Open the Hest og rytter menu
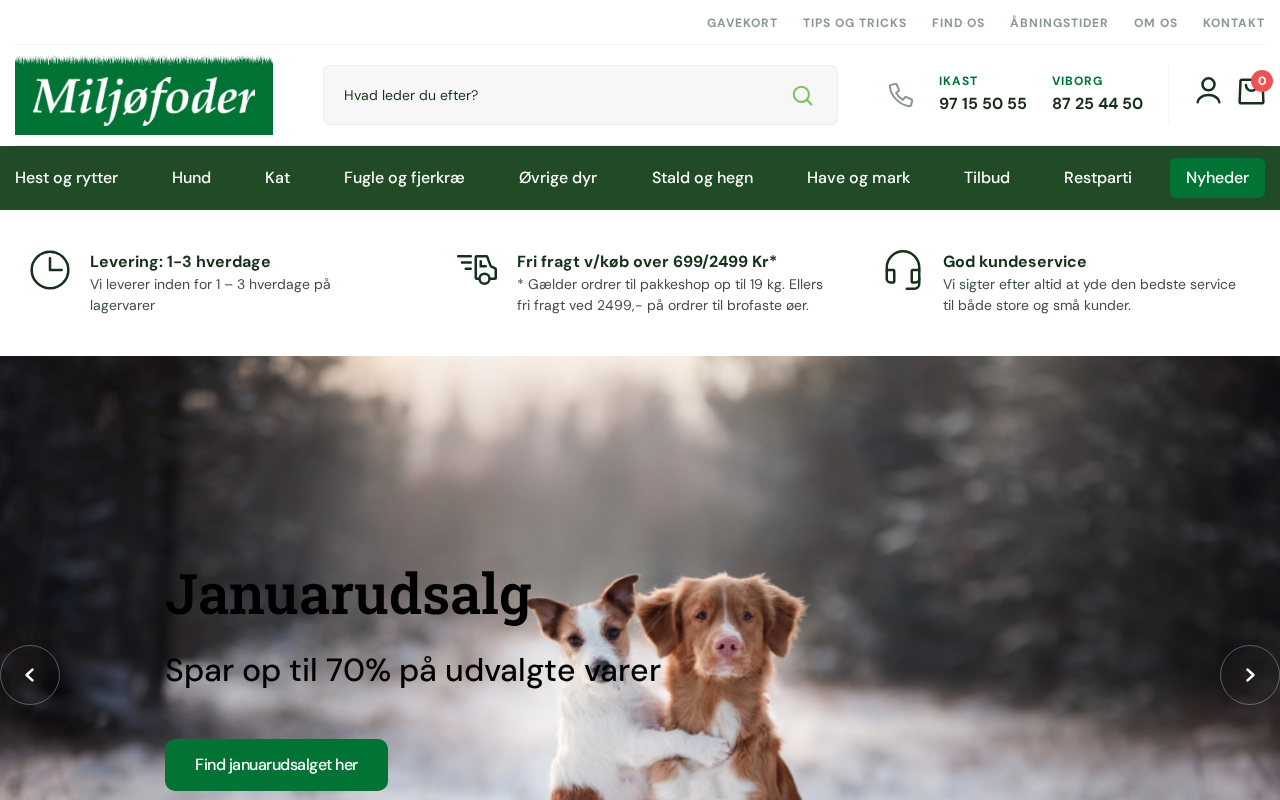Screen dimensions: 1280x800 coord(66,178)
